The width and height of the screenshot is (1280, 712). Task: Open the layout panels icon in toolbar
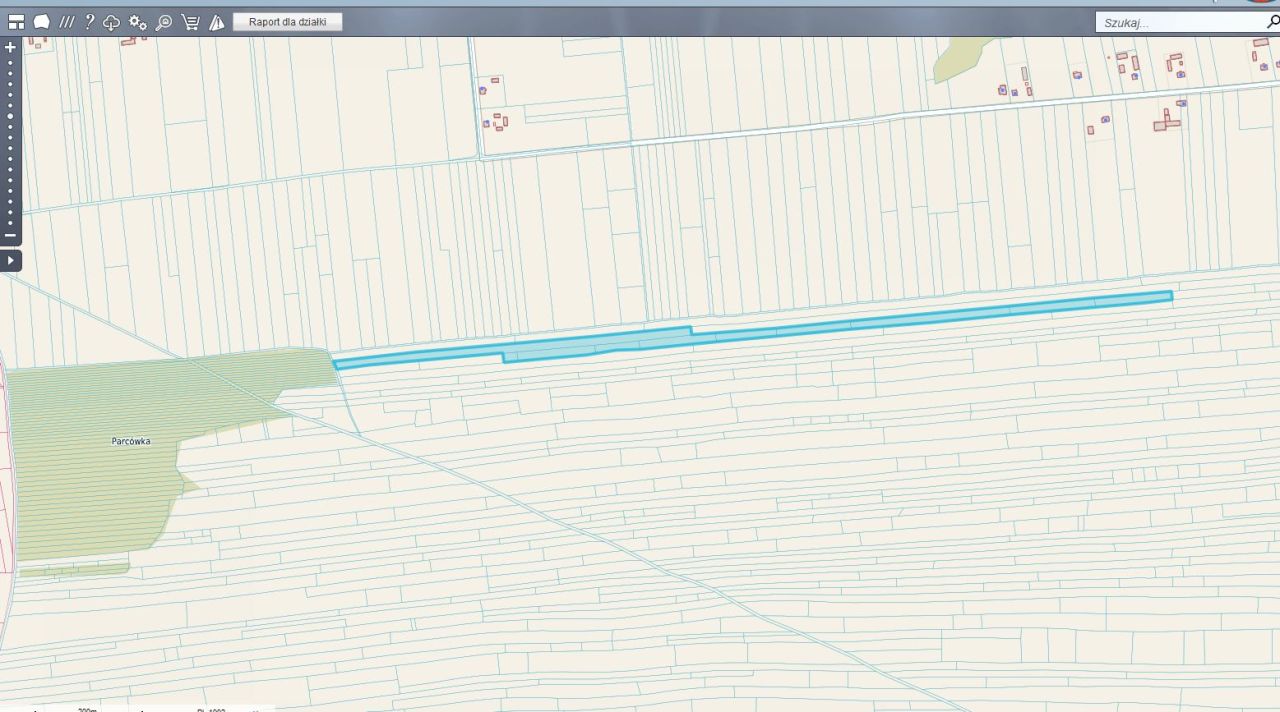pos(16,22)
